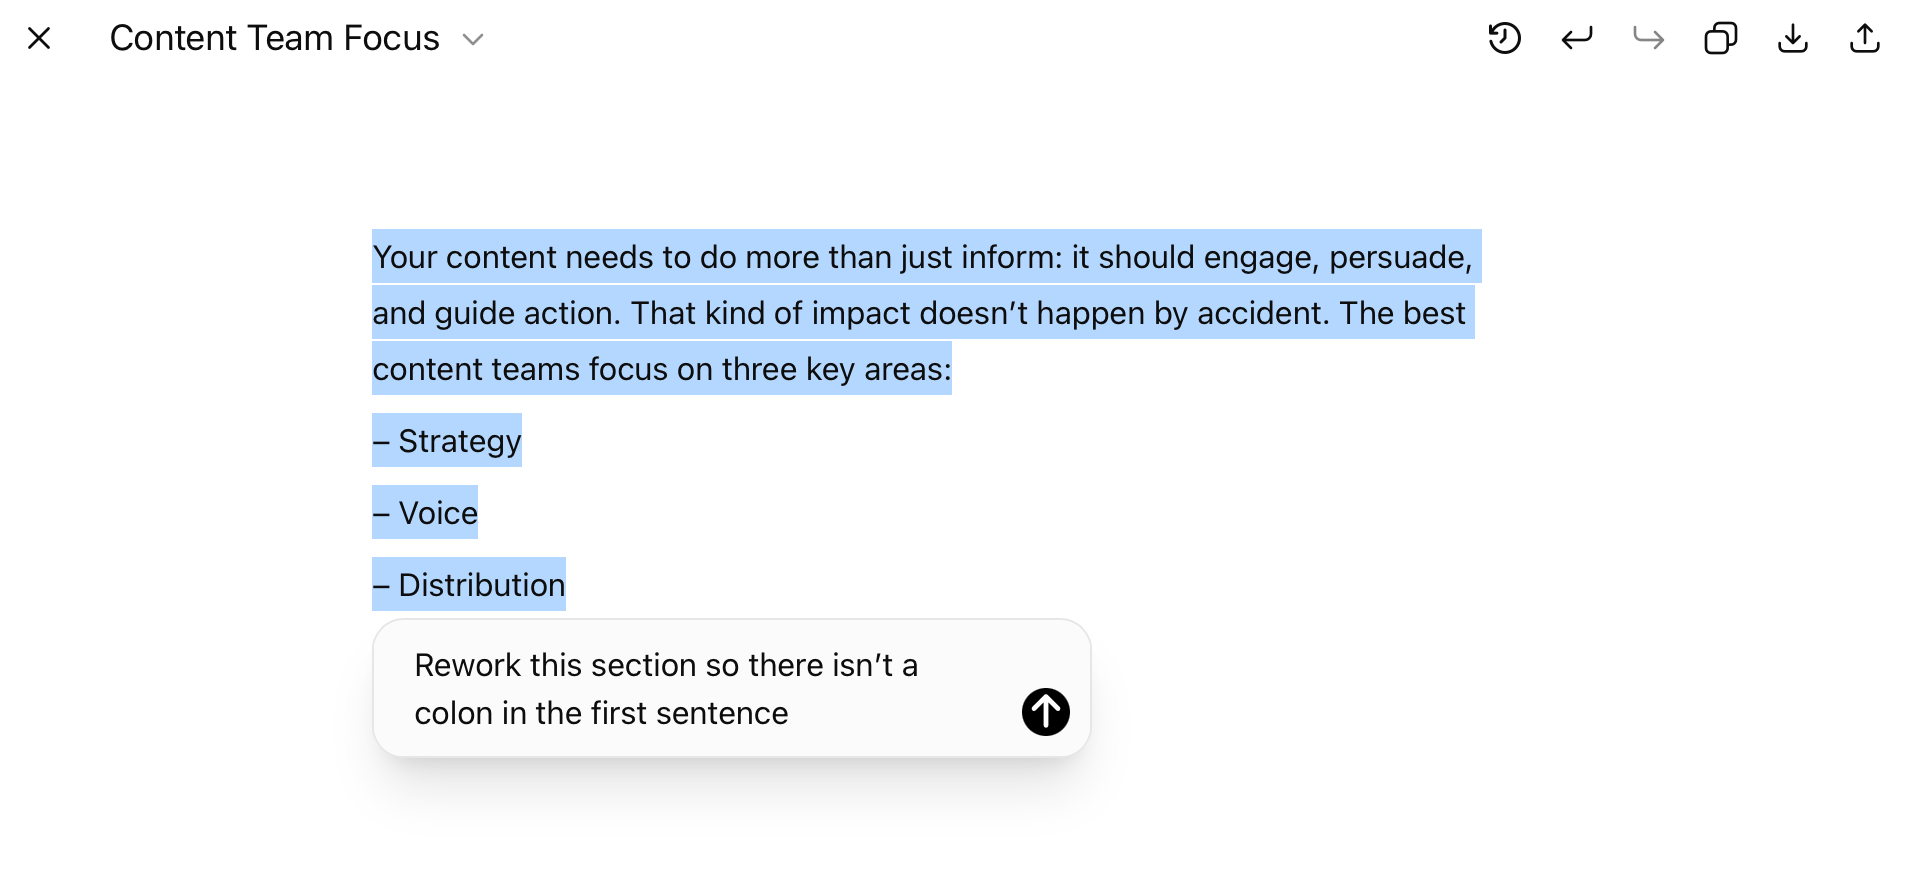The image size is (1908, 870).
Task: Click the word "colon" in the prompt text
Action: pyautogui.click(x=454, y=713)
